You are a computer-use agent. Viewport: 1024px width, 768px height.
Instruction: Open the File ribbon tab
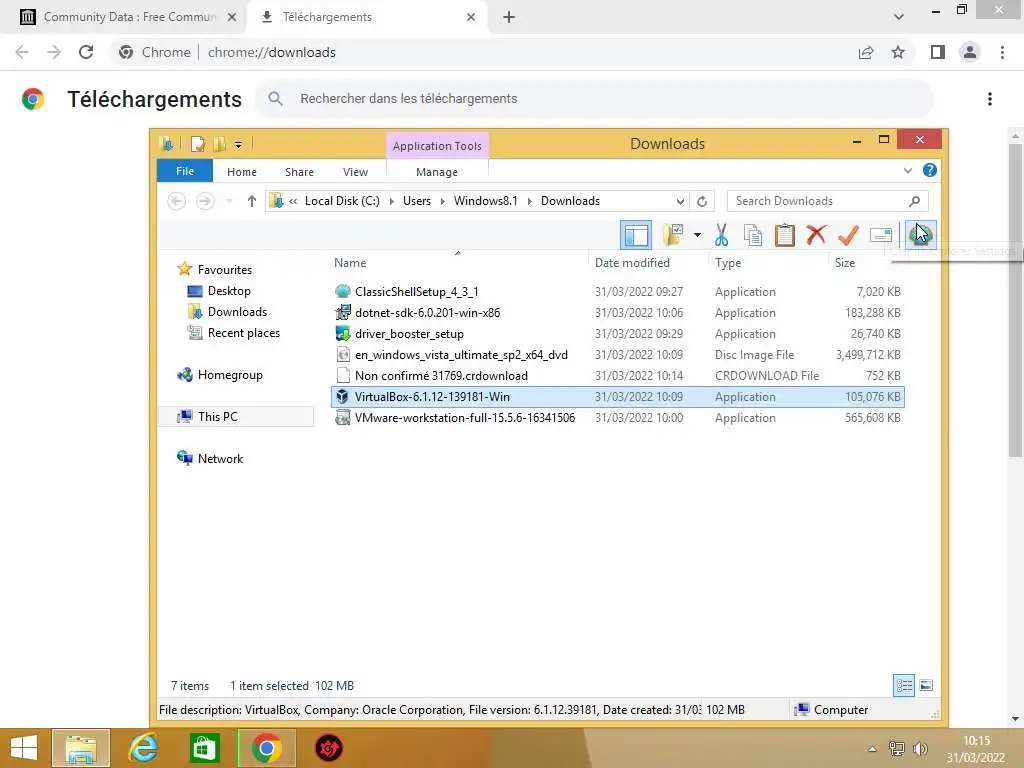(185, 171)
